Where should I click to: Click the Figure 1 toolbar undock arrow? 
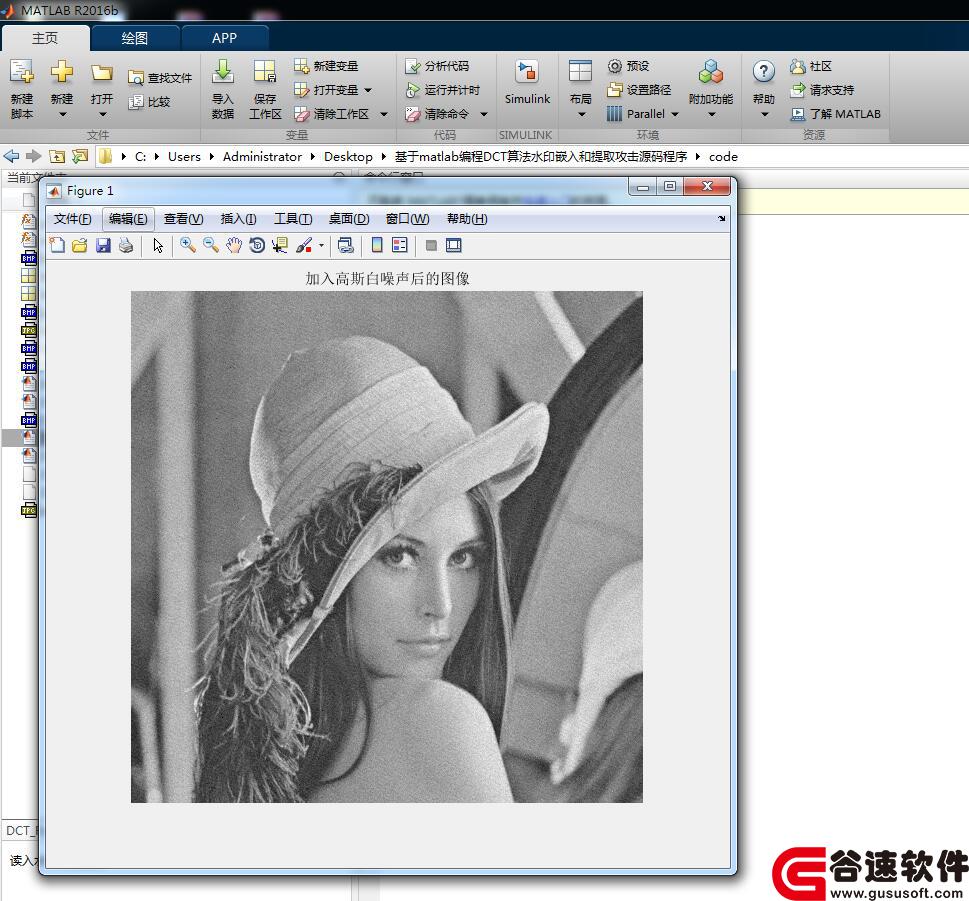tap(721, 218)
